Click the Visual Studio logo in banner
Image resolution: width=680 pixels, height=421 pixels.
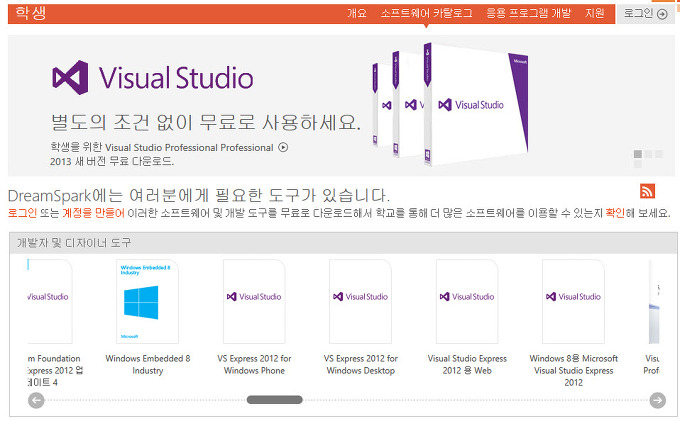coord(153,78)
